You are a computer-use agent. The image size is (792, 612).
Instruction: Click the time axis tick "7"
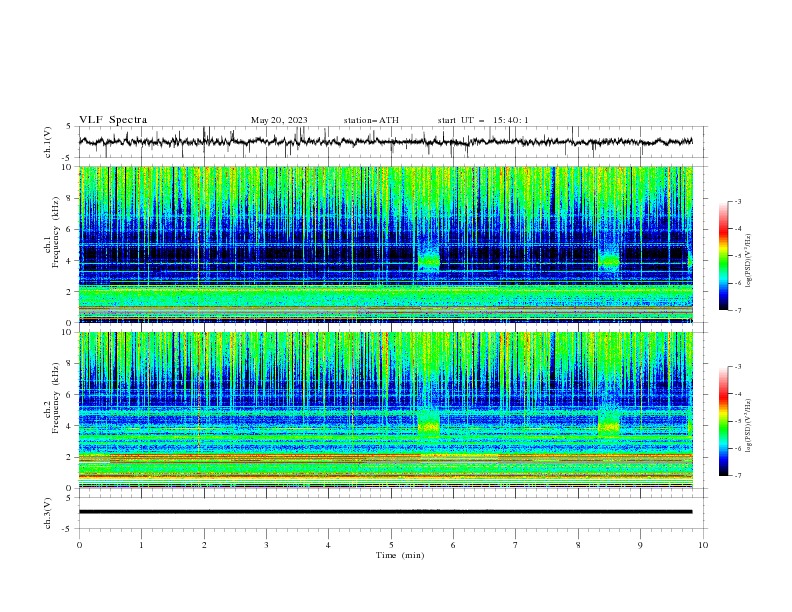[x=516, y=545]
